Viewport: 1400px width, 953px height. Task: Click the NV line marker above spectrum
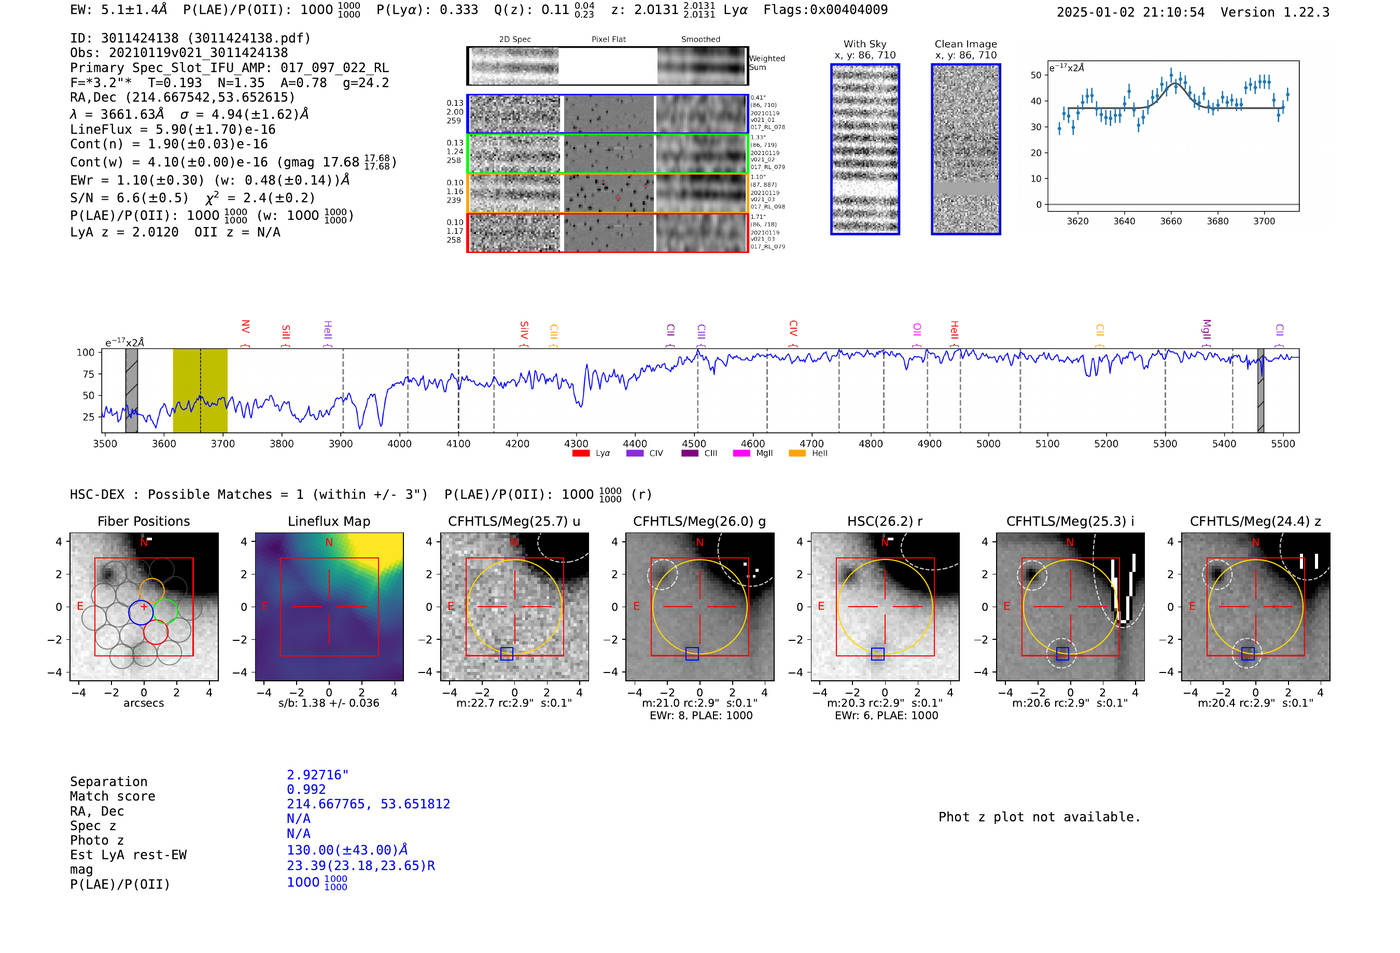245,327
